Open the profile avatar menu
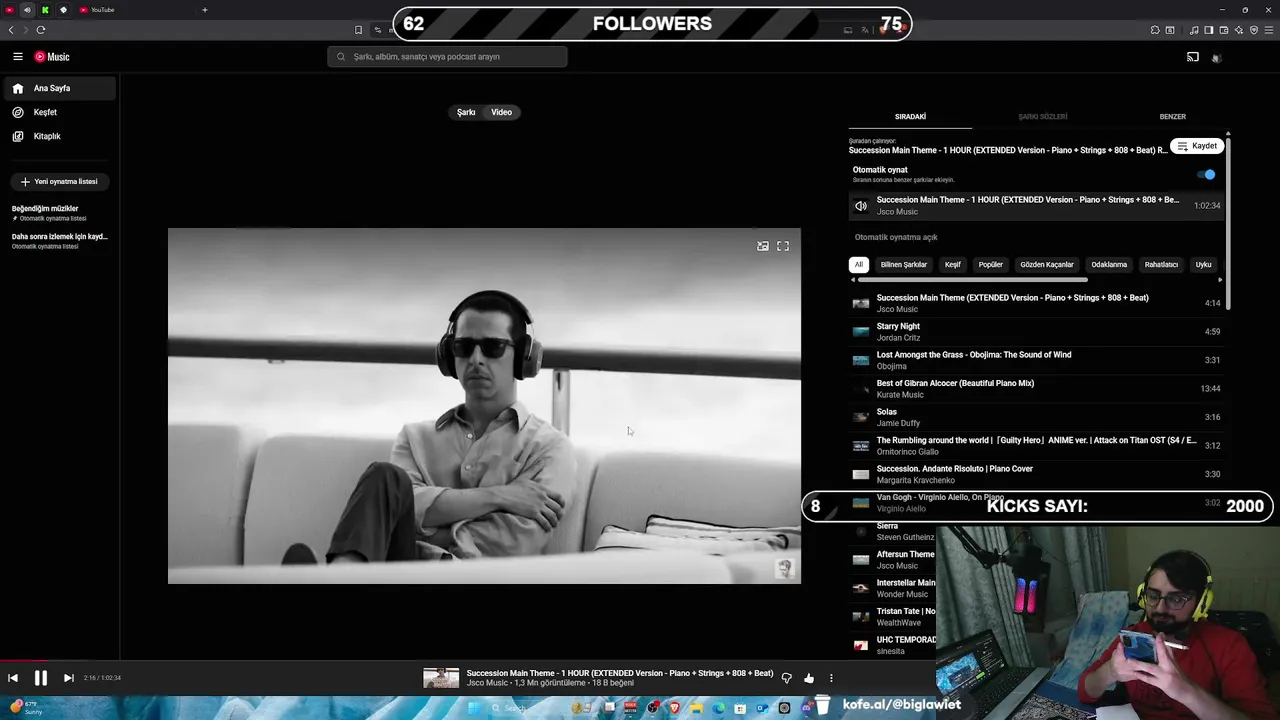Screen dimensions: 1280x720 [1216, 58]
